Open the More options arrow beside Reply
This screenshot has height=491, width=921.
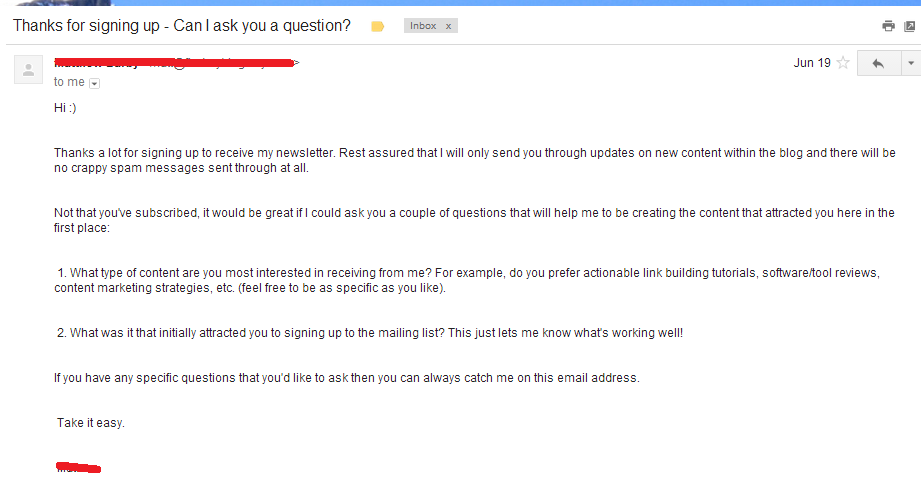click(910, 63)
